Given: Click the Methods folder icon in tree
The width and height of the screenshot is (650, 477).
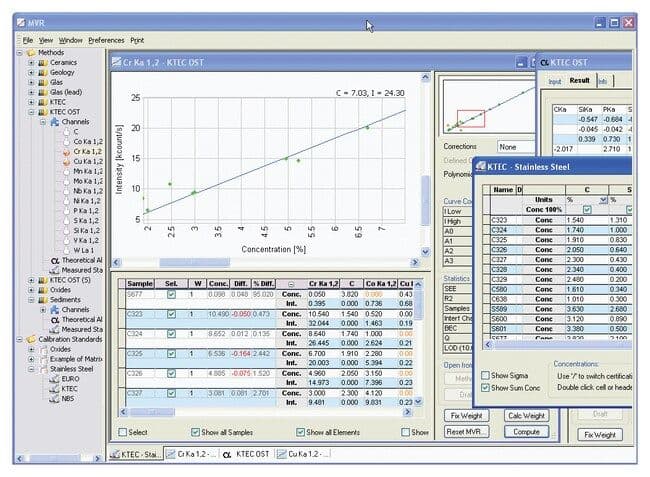Looking at the screenshot, I should coord(31,53).
